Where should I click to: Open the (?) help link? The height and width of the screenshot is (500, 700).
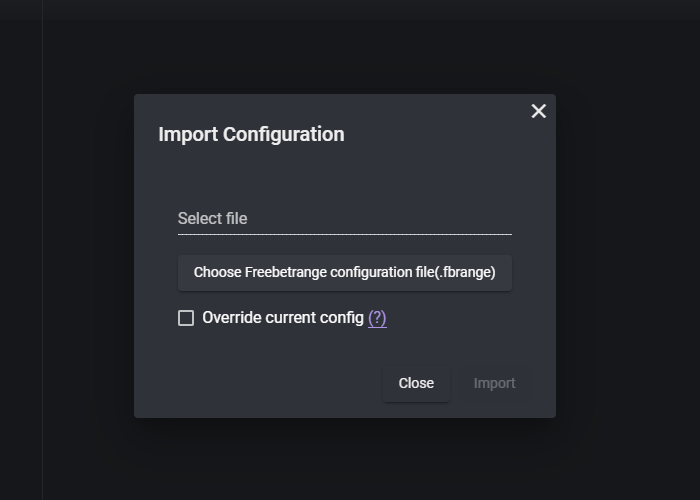click(377, 318)
